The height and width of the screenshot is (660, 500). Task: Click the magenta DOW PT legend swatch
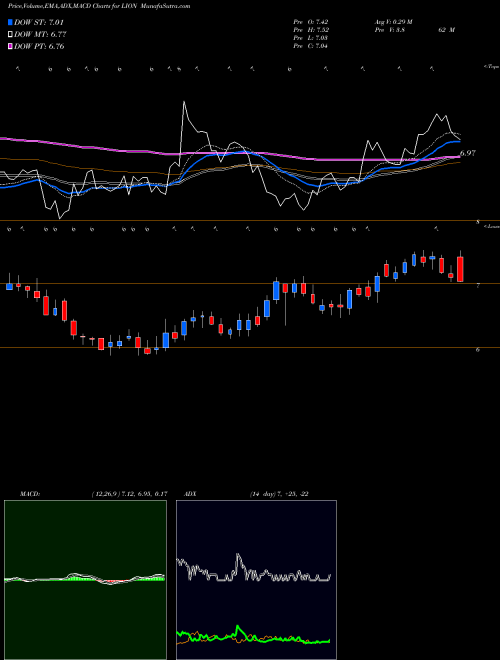[x=11, y=46]
